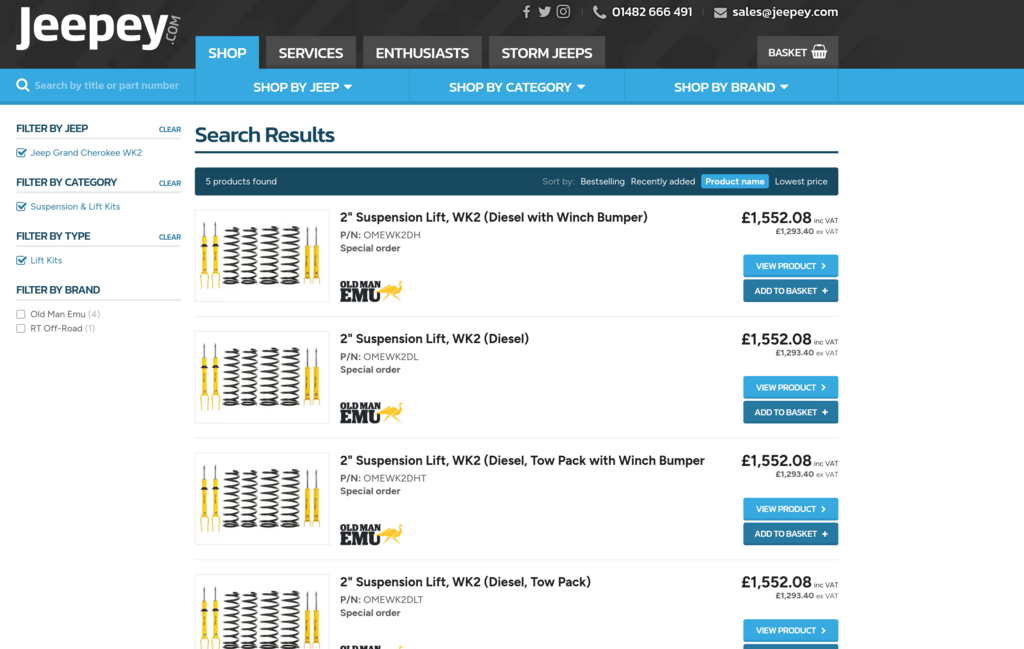Open thumbnail of Tow Pack with Winch Bumper lift

click(262, 498)
